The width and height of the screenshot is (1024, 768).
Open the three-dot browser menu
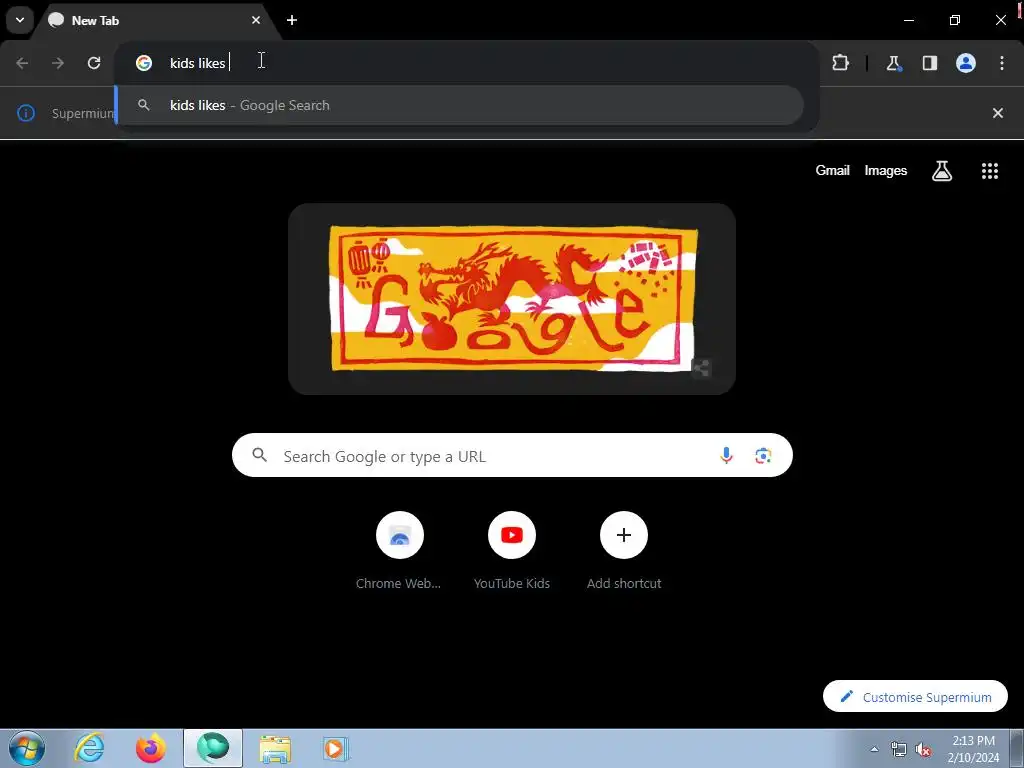[1002, 63]
